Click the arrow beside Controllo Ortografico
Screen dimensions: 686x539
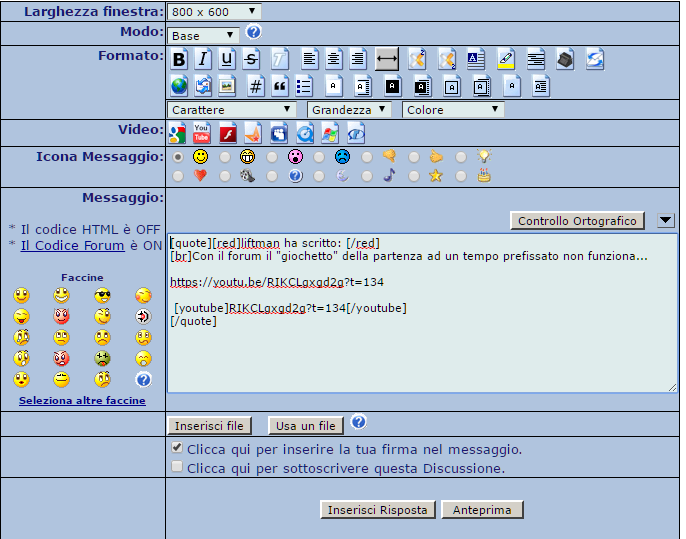[x=665, y=220]
